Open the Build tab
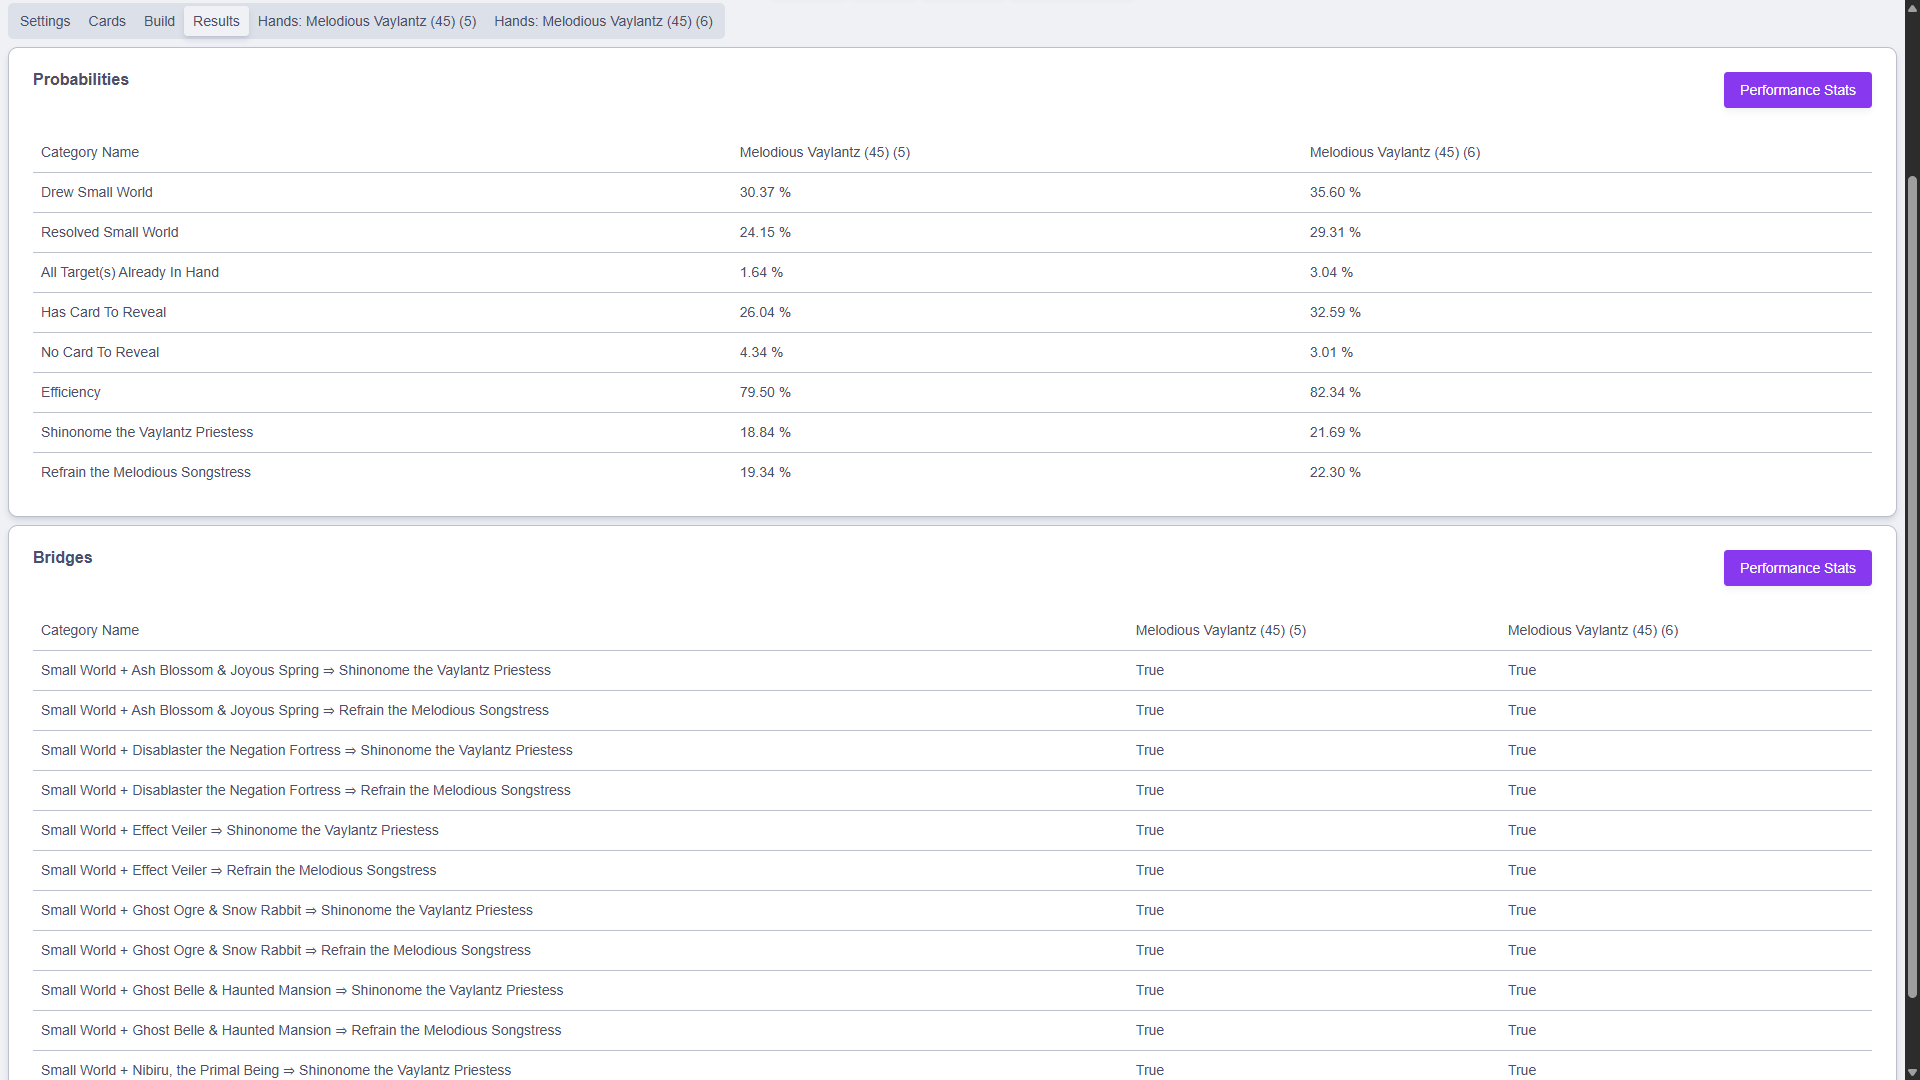The image size is (1920, 1080). click(159, 21)
